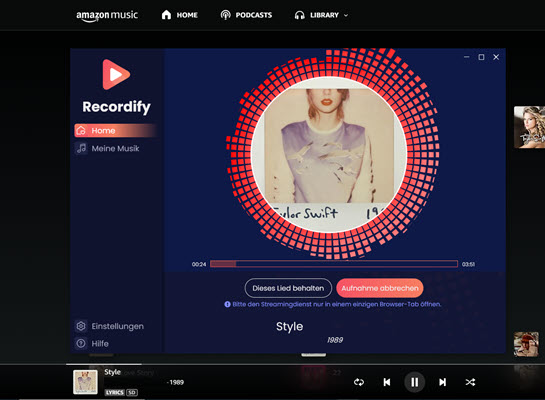Screen dimensions: 545x400
Task: Minimize the Recordify window
Action: (466, 57)
